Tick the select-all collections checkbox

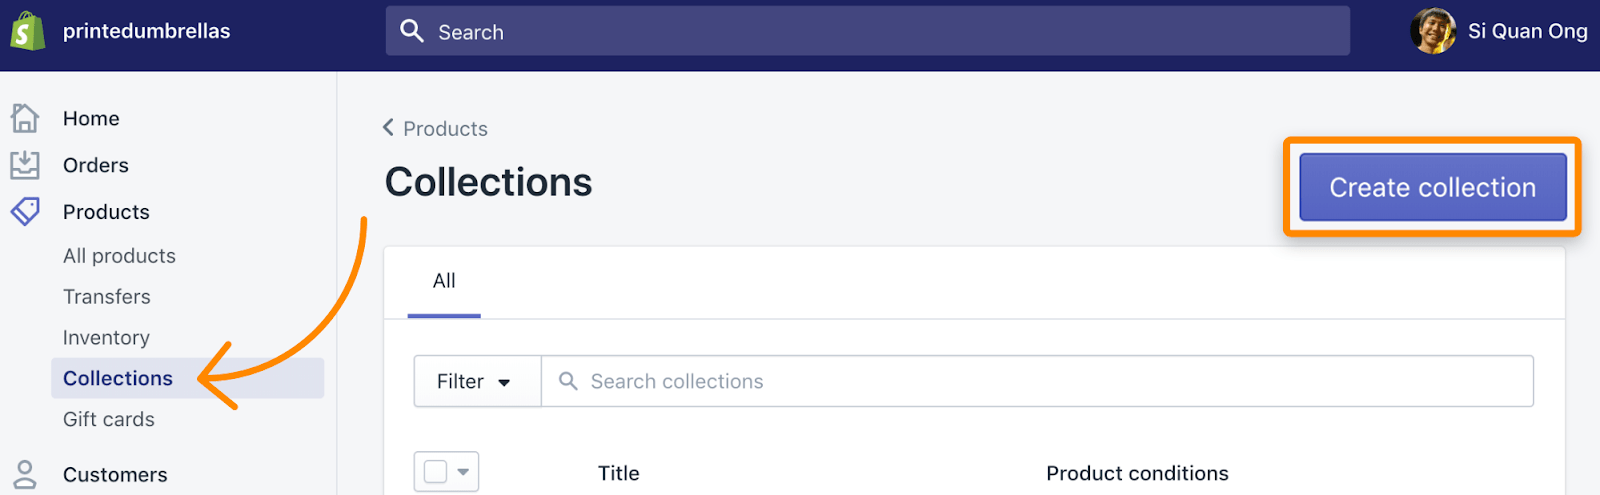(435, 471)
